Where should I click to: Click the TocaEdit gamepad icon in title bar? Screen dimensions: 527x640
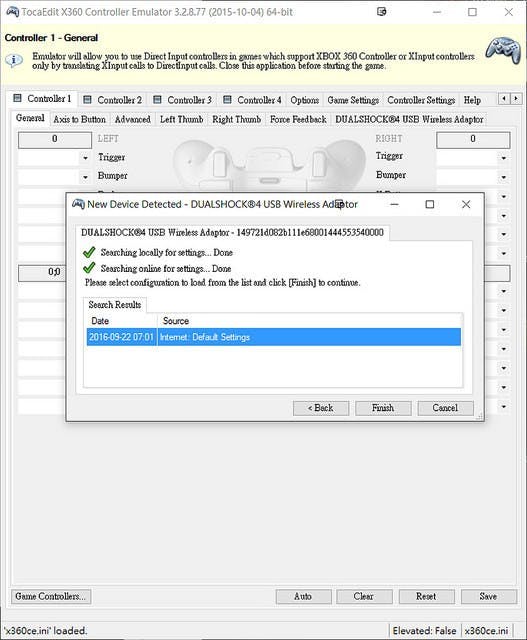pyautogui.click(x=12, y=11)
